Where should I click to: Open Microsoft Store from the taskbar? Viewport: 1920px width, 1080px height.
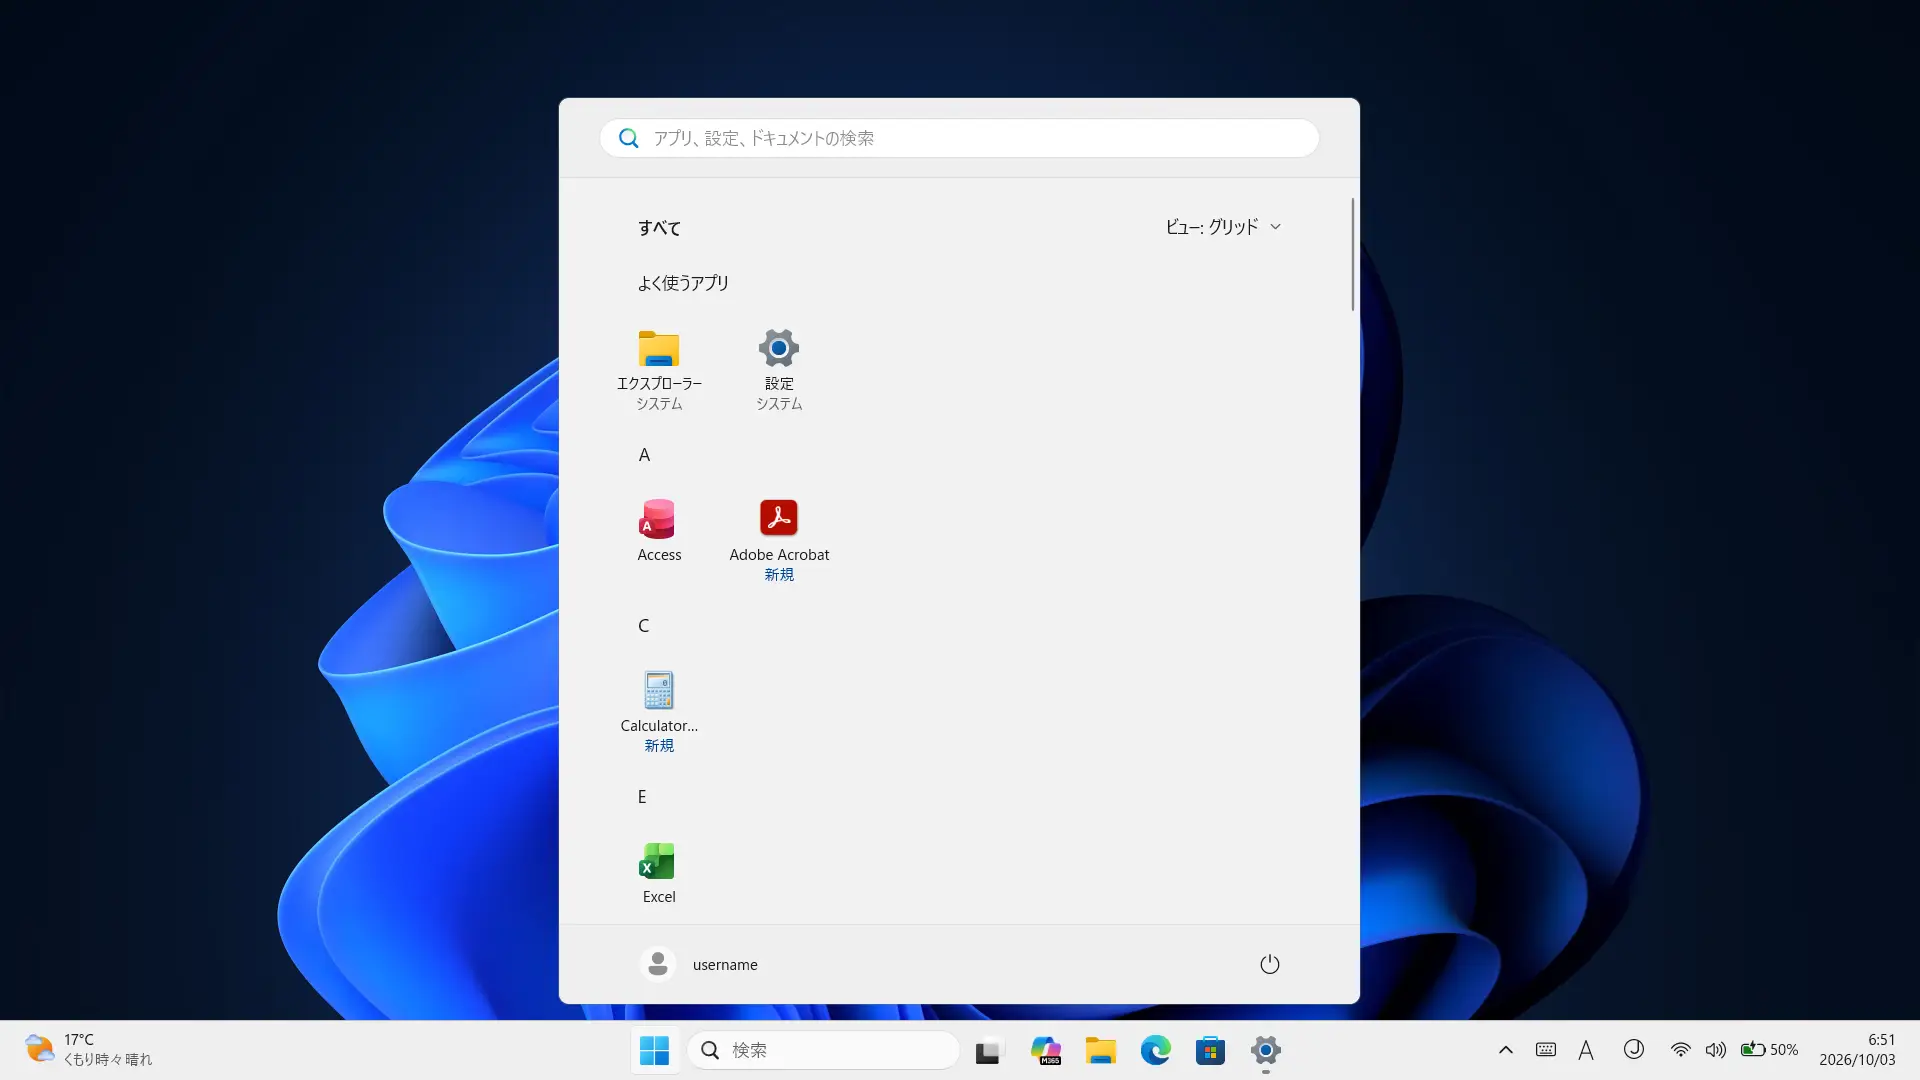pos(1210,1050)
